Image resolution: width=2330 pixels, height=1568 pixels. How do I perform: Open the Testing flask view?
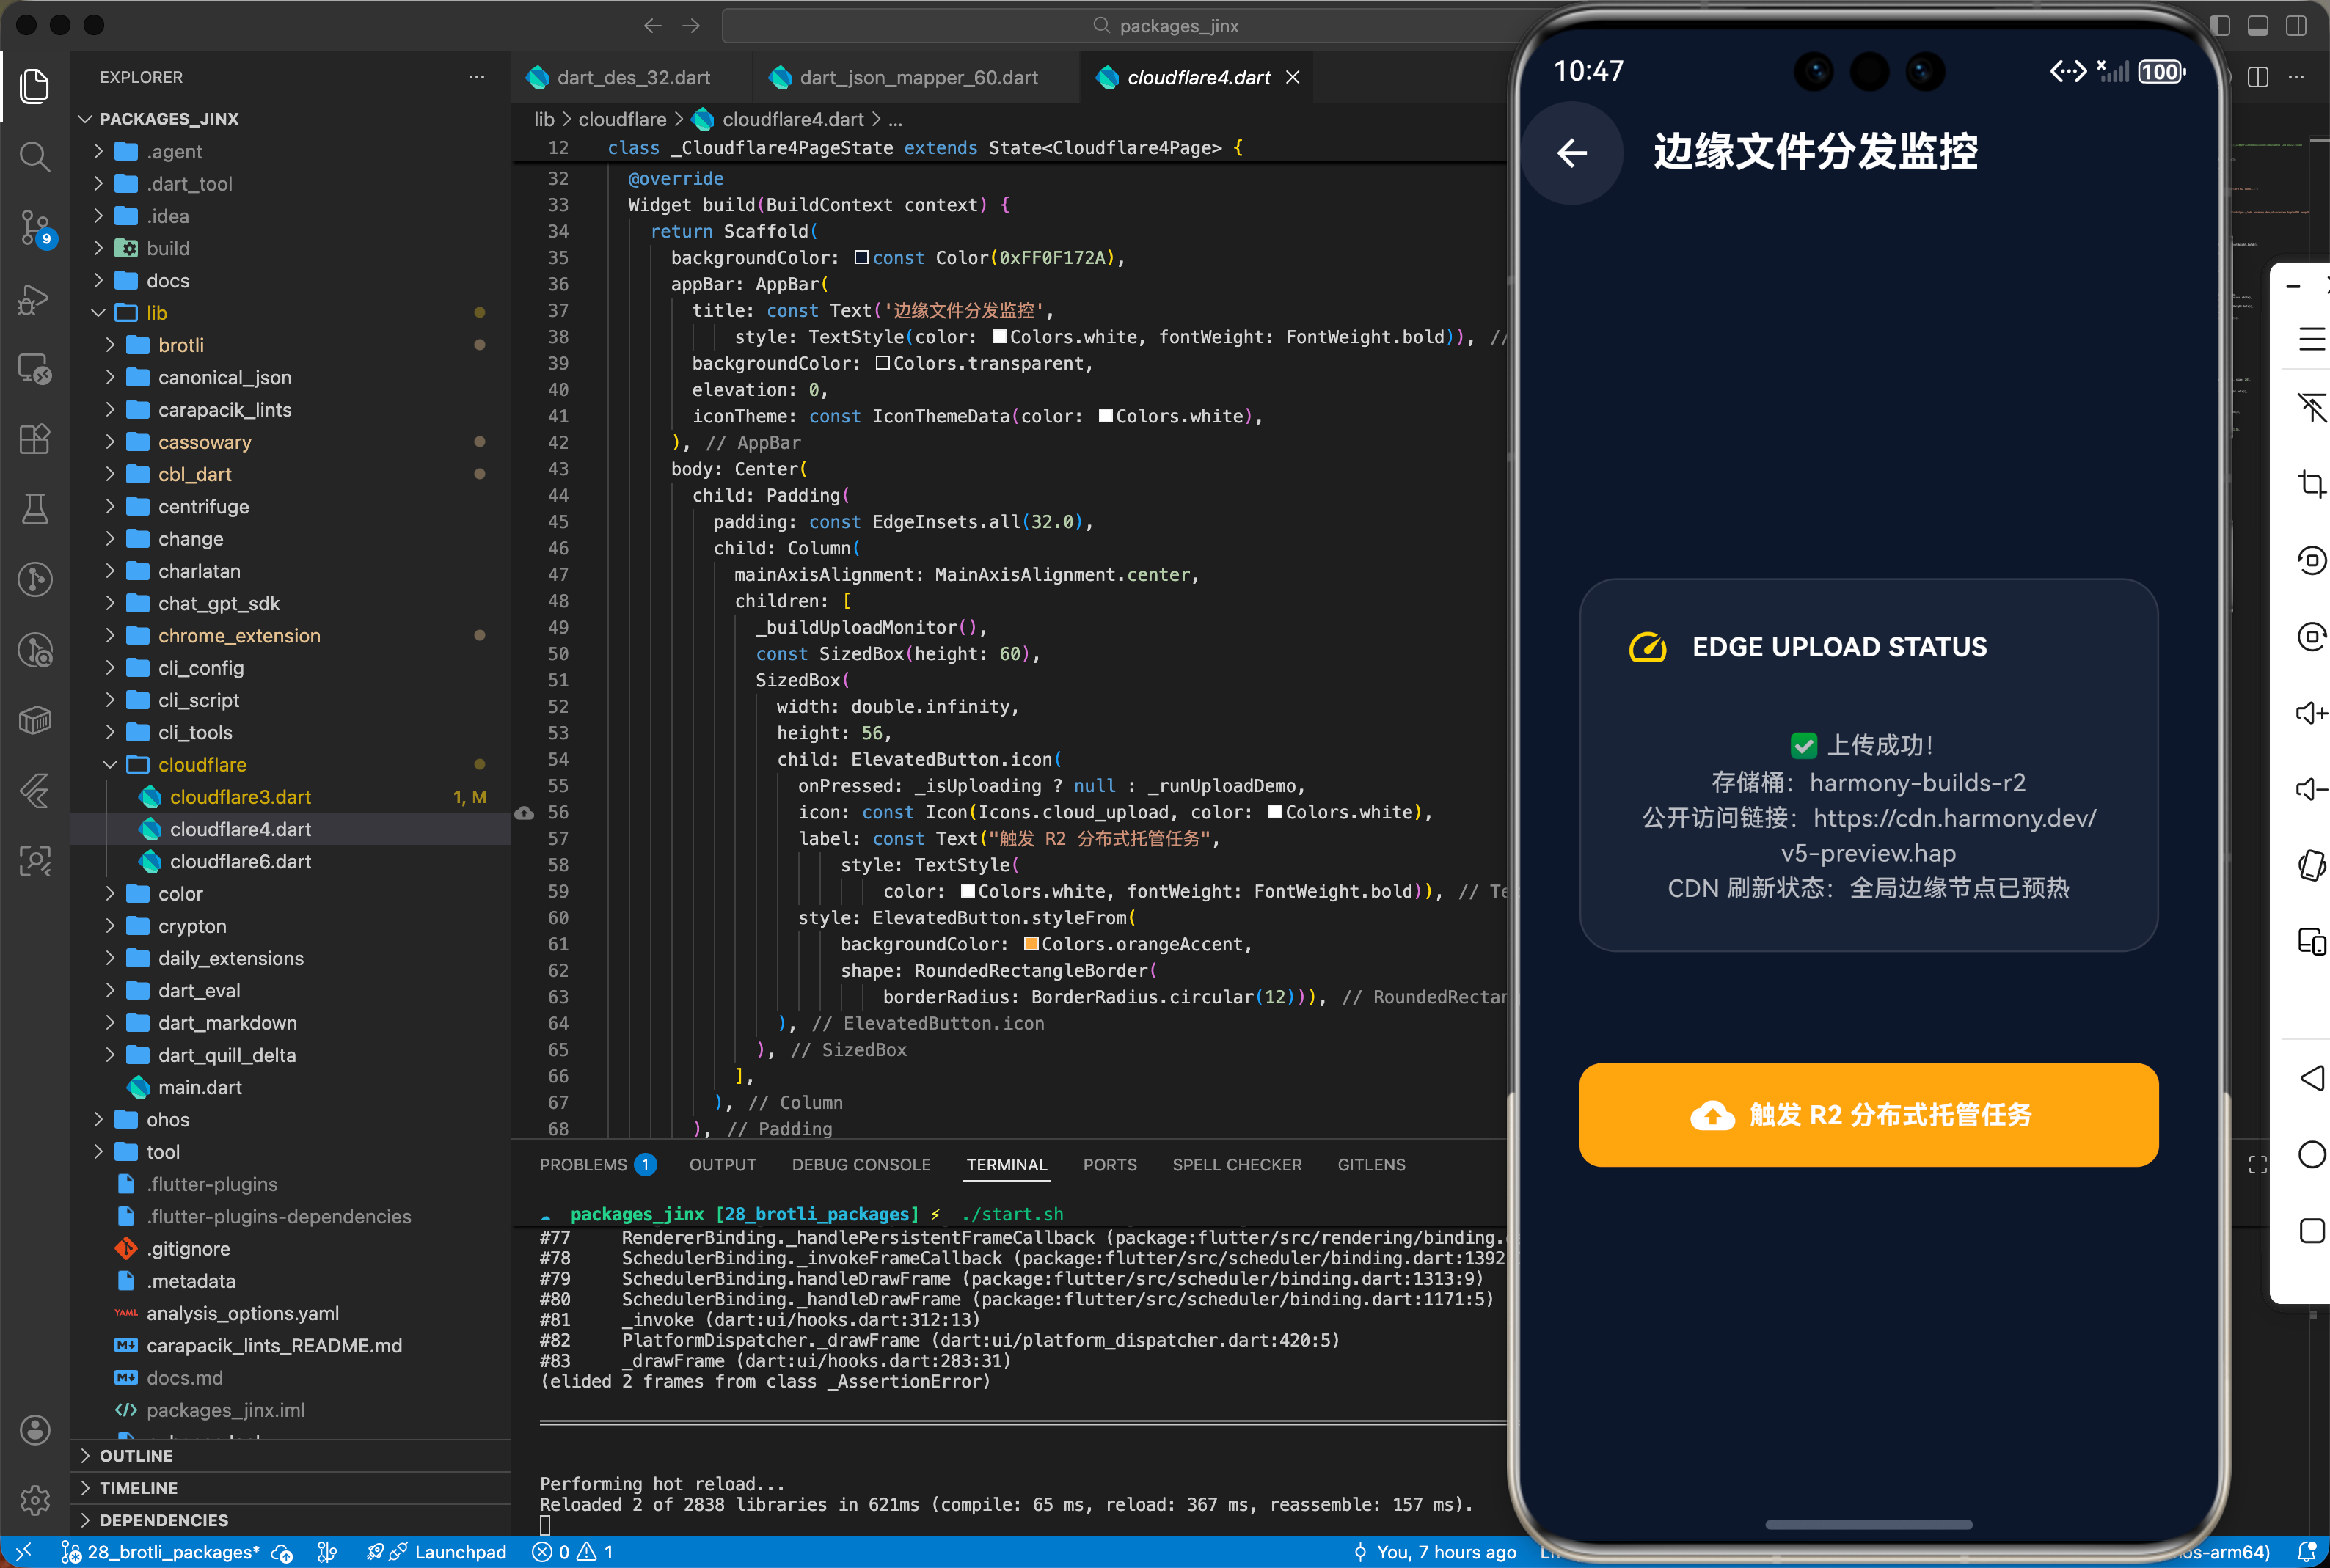tap(35, 509)
